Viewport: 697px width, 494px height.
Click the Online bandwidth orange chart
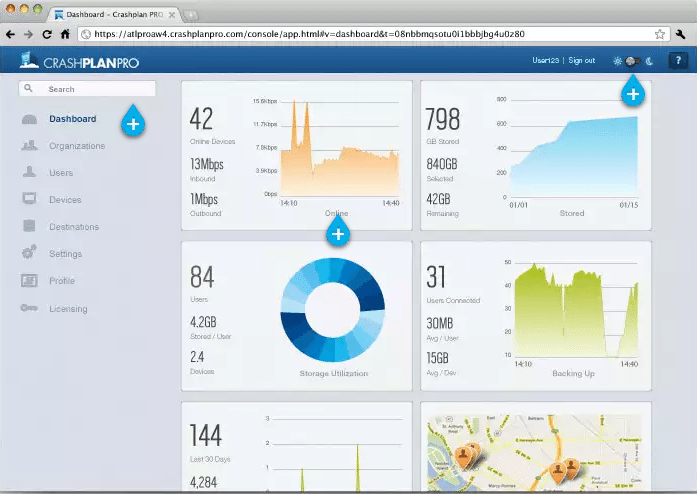tap(339, 149)
